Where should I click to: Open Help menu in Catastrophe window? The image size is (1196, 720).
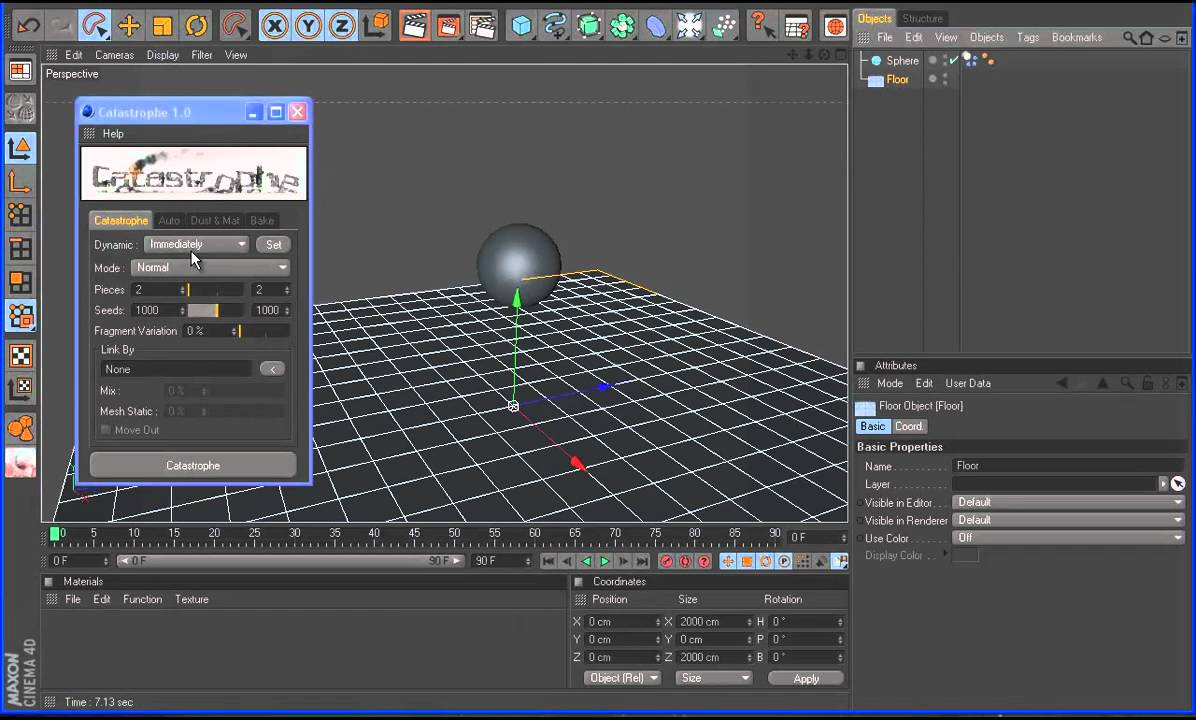(x=113, y=133)
